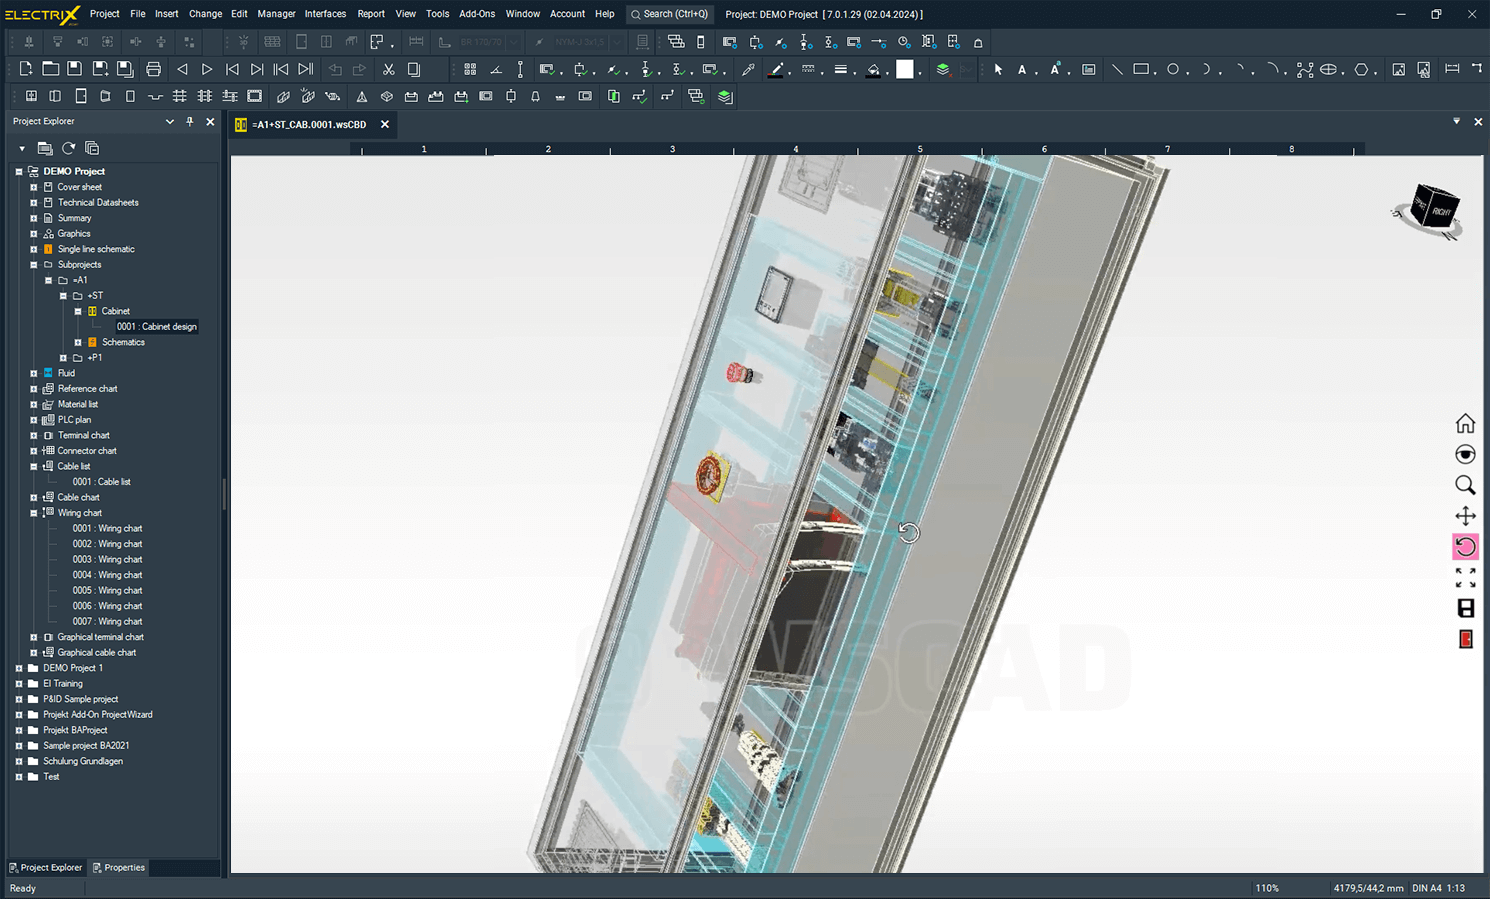Image resolution: width=1490 pixels, height=899 pixels.
Task: Click the fit-to-screen arrows icon
Action: click(x=1465, y=578)
